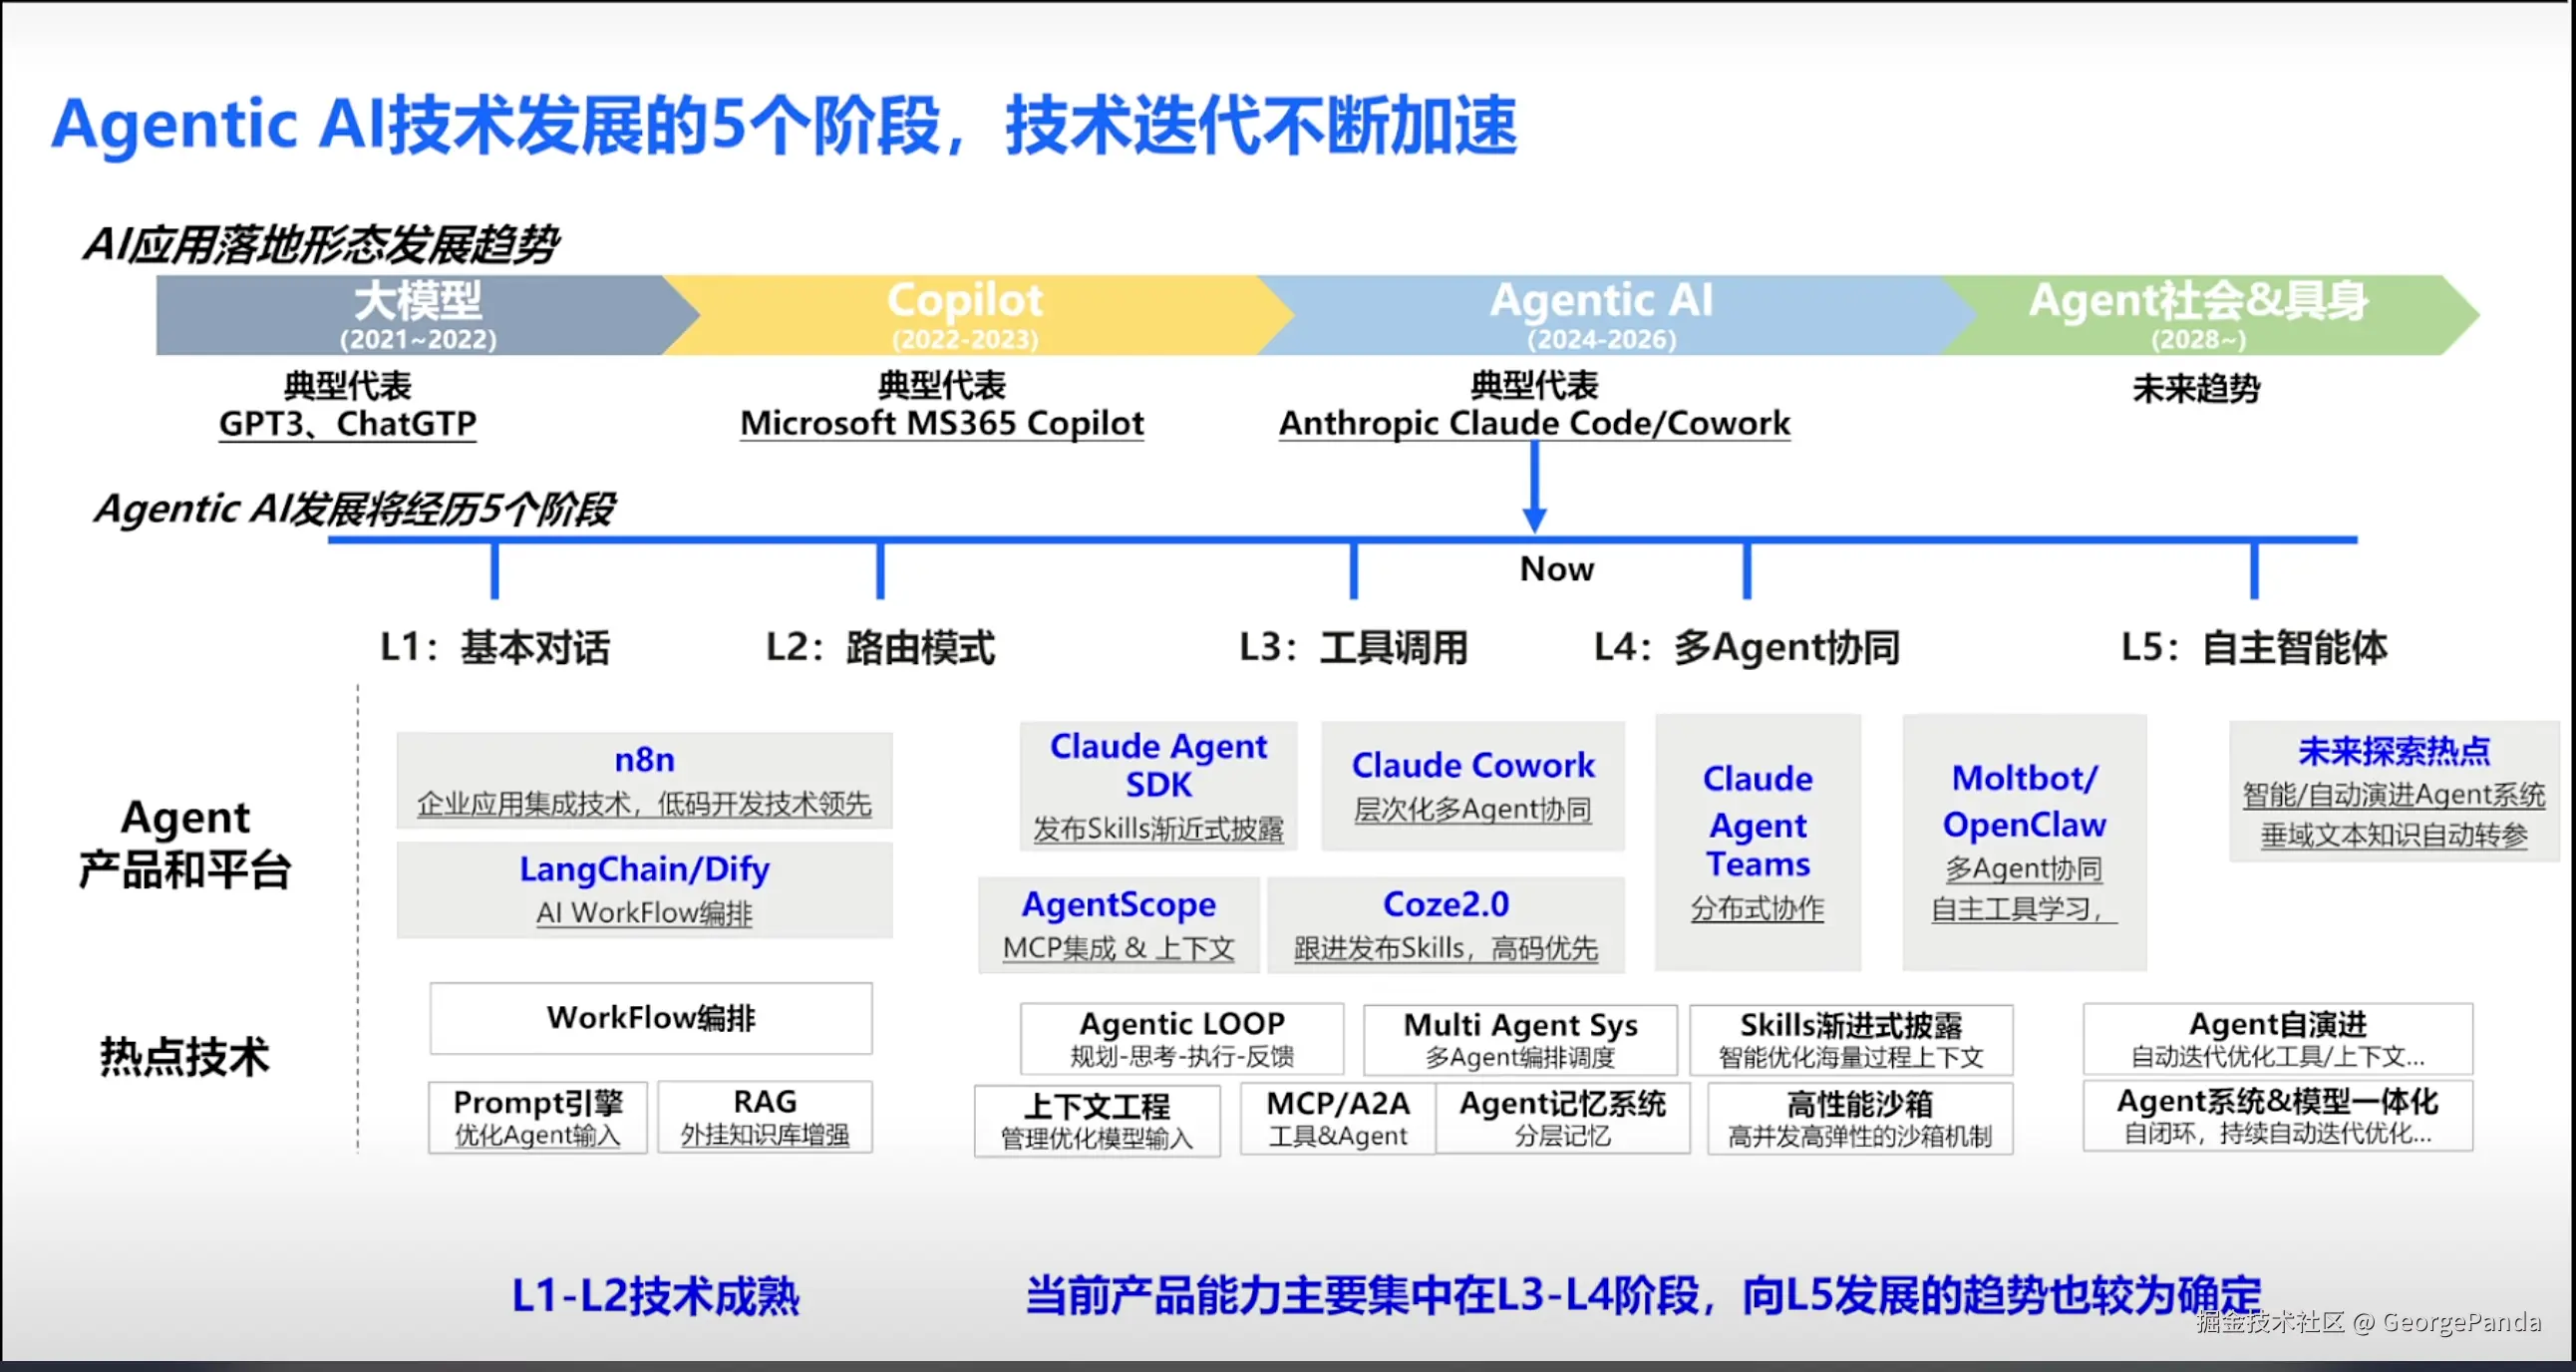
Task: Click the 'Skills渐进式披露' technology box
Action: click(1851, 1039)
